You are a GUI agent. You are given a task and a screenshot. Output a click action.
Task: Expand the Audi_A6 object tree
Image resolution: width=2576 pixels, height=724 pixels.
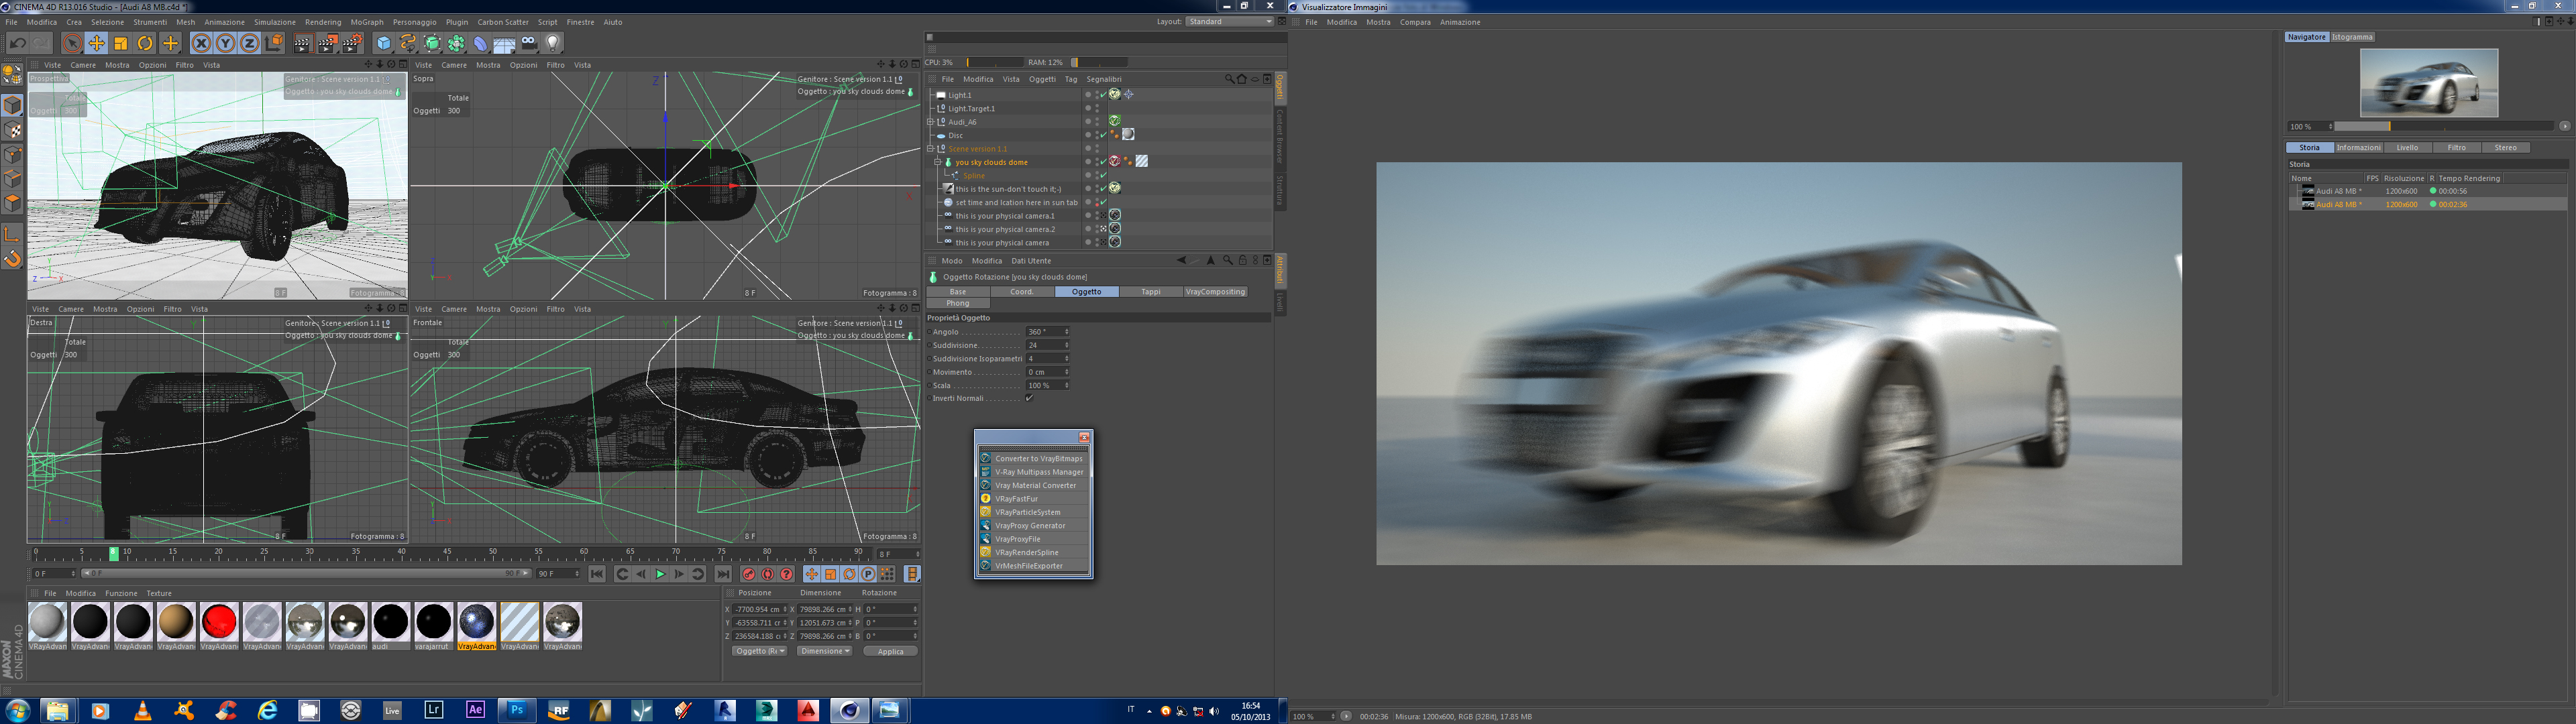(930, 122)
